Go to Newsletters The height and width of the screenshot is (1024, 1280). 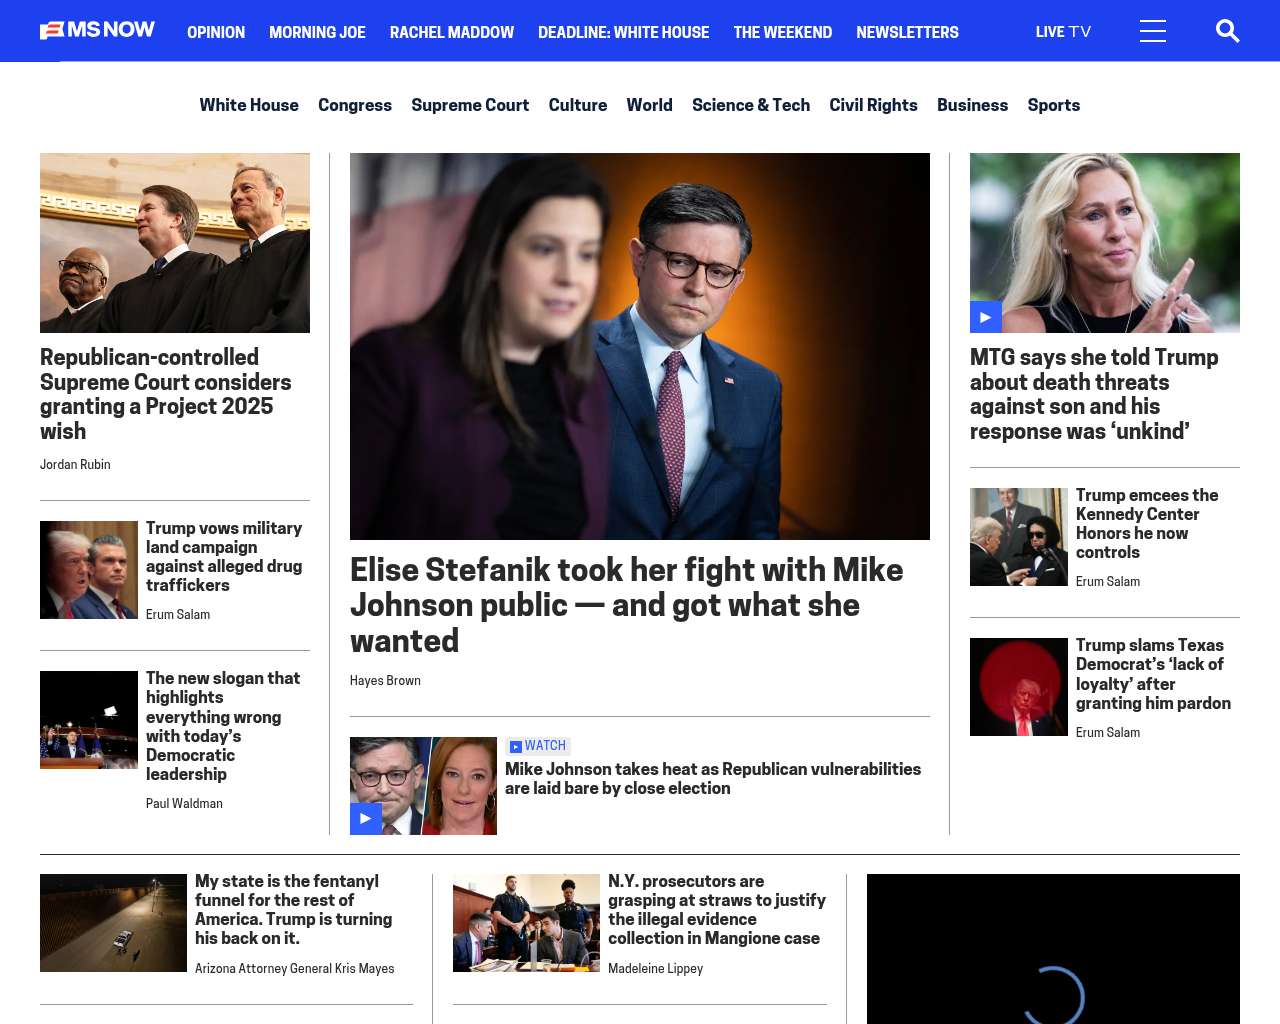point(907,32)
